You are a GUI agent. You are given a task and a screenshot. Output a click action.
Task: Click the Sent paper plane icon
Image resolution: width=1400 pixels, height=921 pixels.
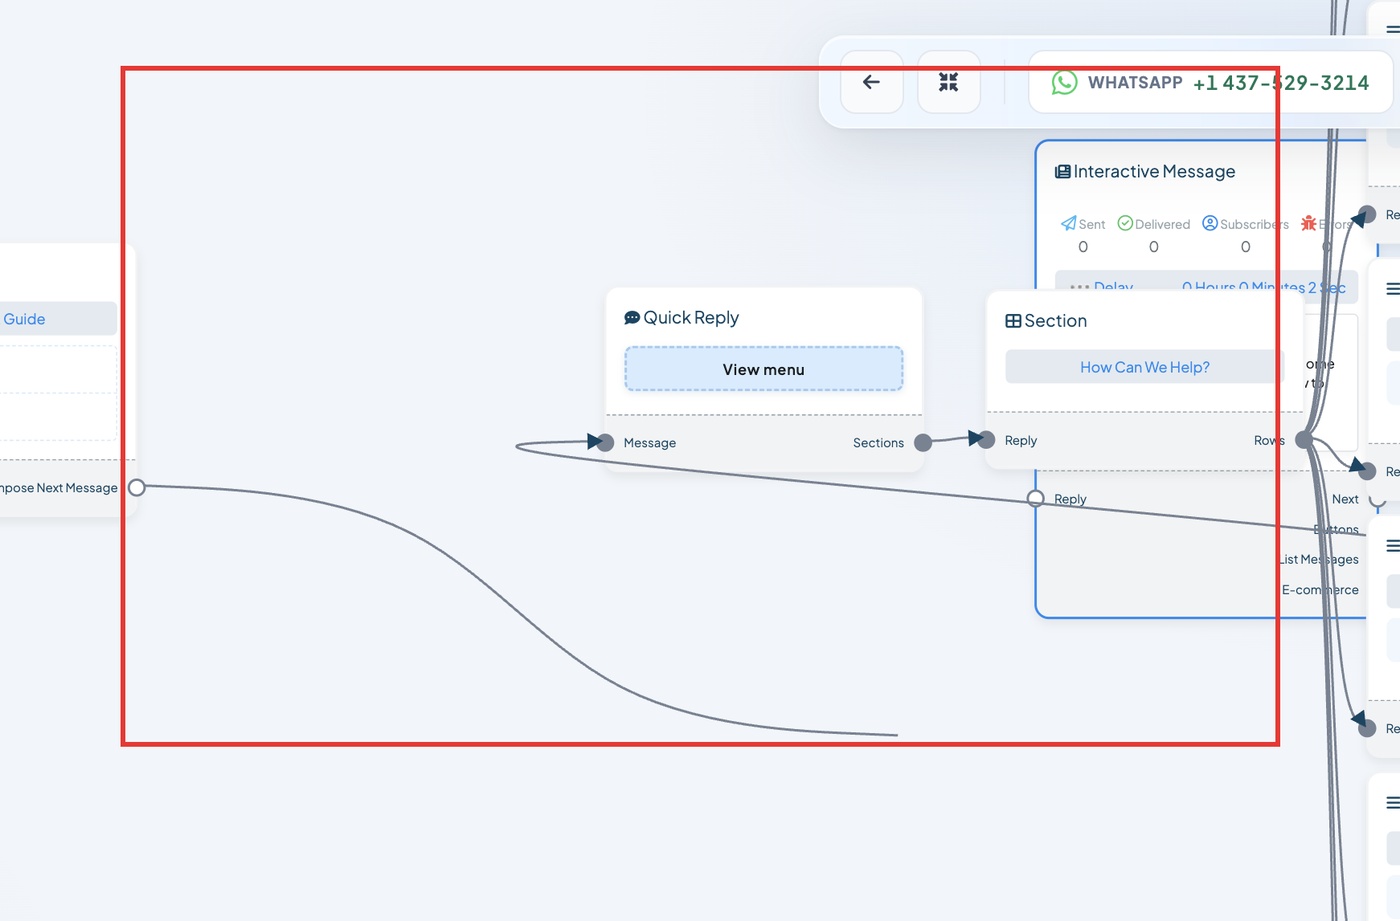click(x=1069, y=223)
